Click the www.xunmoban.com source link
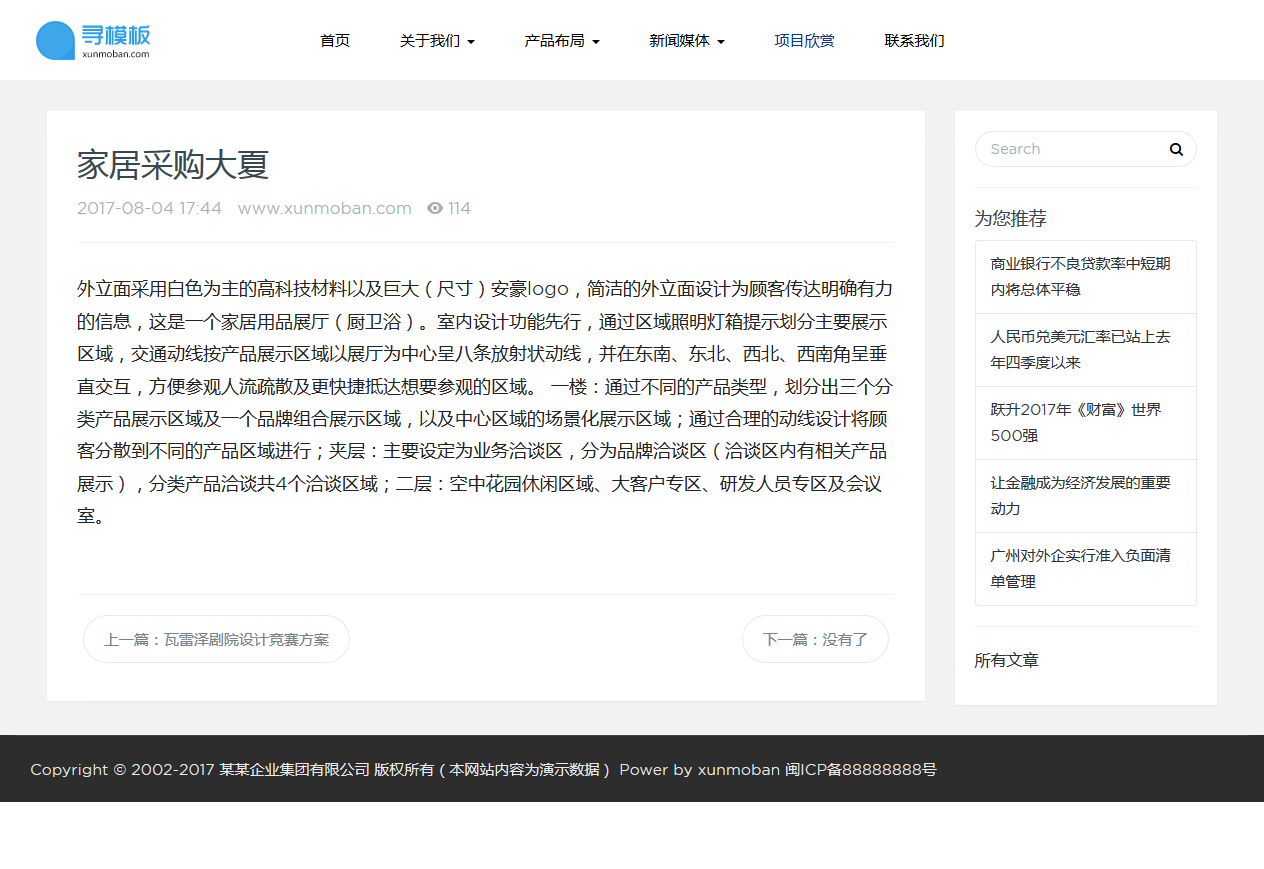 coord(324,208)
